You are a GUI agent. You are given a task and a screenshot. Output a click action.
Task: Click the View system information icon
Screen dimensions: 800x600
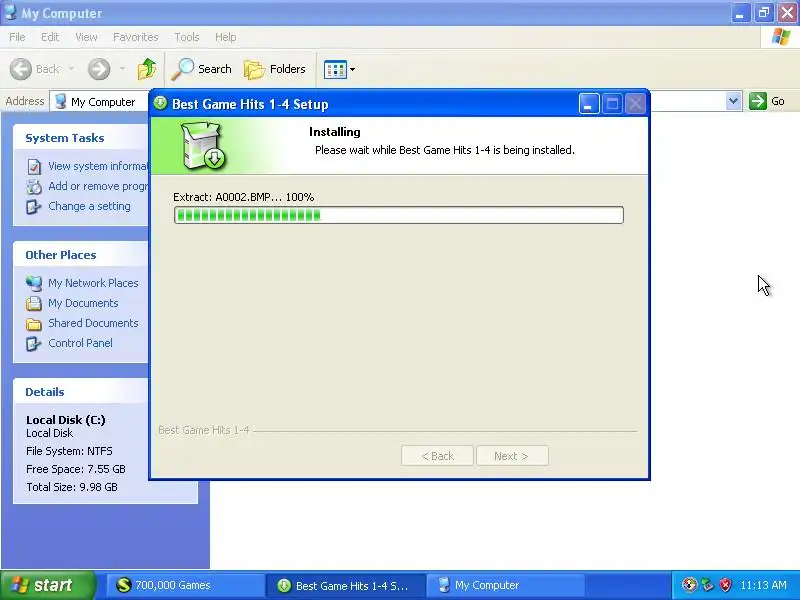click(x=34, y=167)
